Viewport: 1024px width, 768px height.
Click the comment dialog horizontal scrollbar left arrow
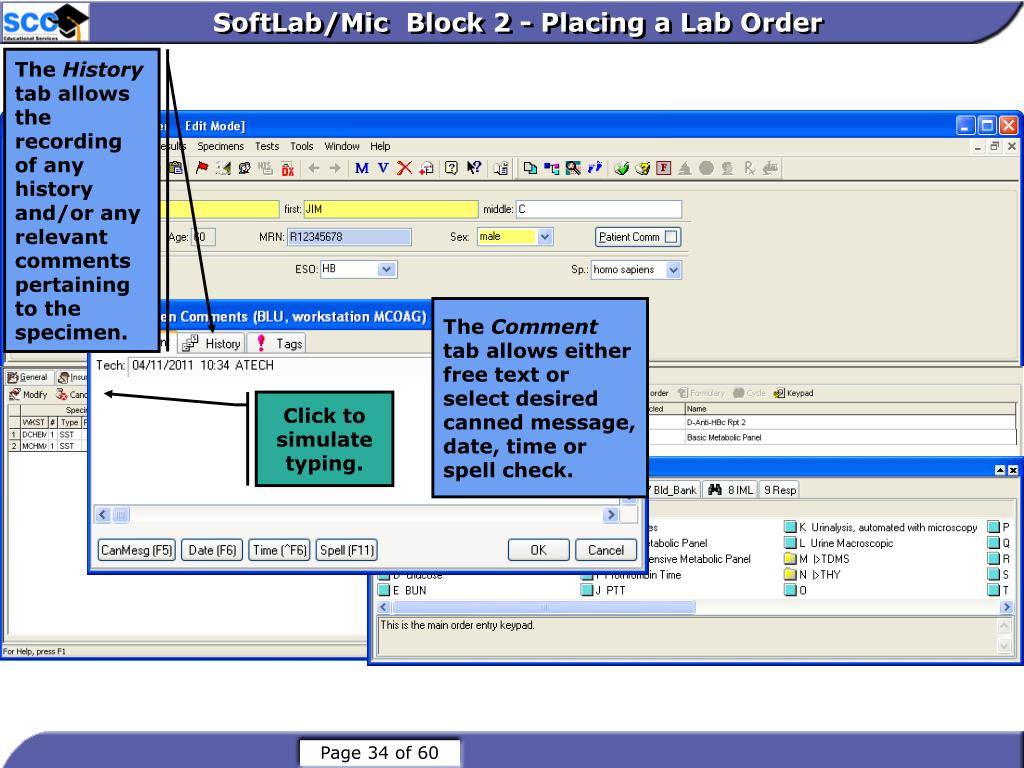103,515
